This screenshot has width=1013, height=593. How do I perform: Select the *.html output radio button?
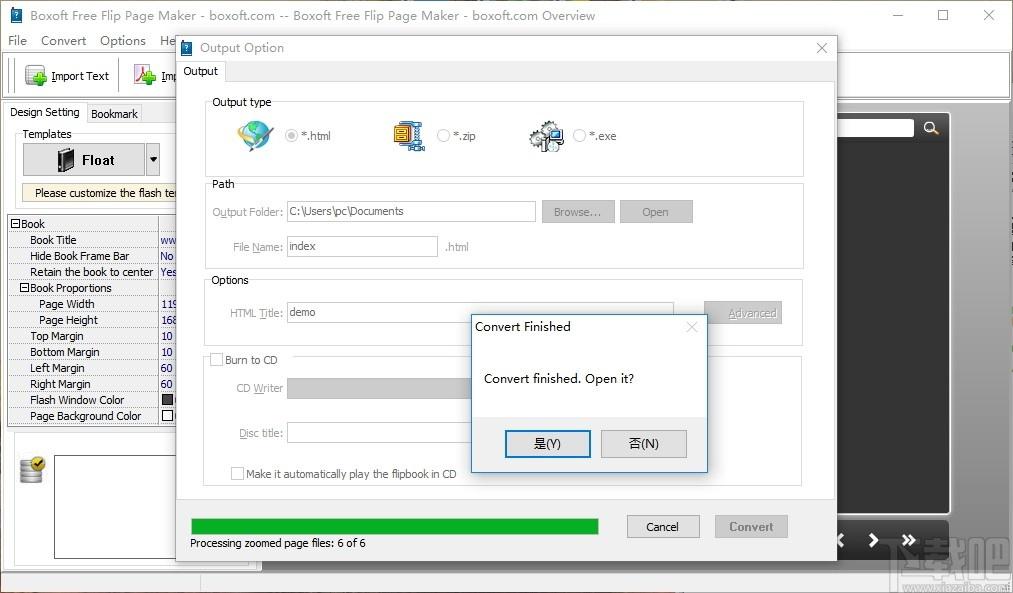tap(291, 136)
